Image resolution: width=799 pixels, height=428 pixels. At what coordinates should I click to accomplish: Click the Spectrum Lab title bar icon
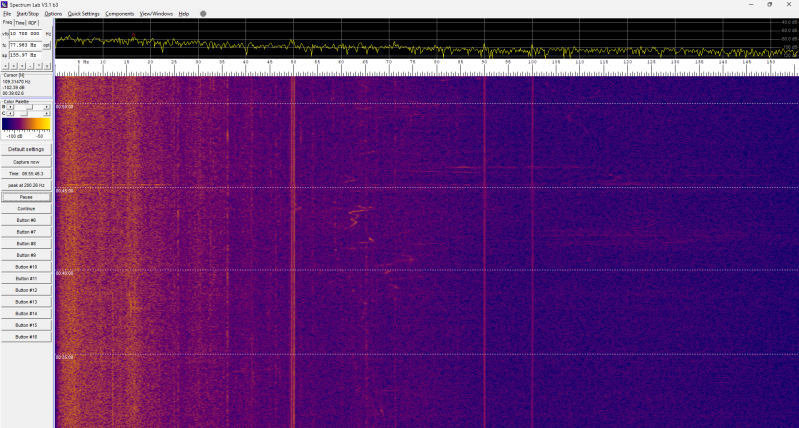pyautogui.click(x=4, y=4)
